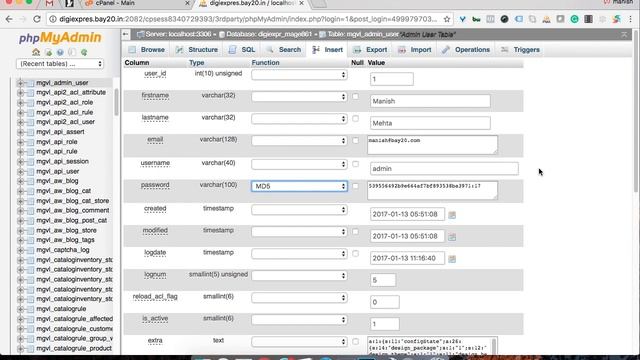
Task: Open the Chrome three-dot menu
Action: click(631, 19)
